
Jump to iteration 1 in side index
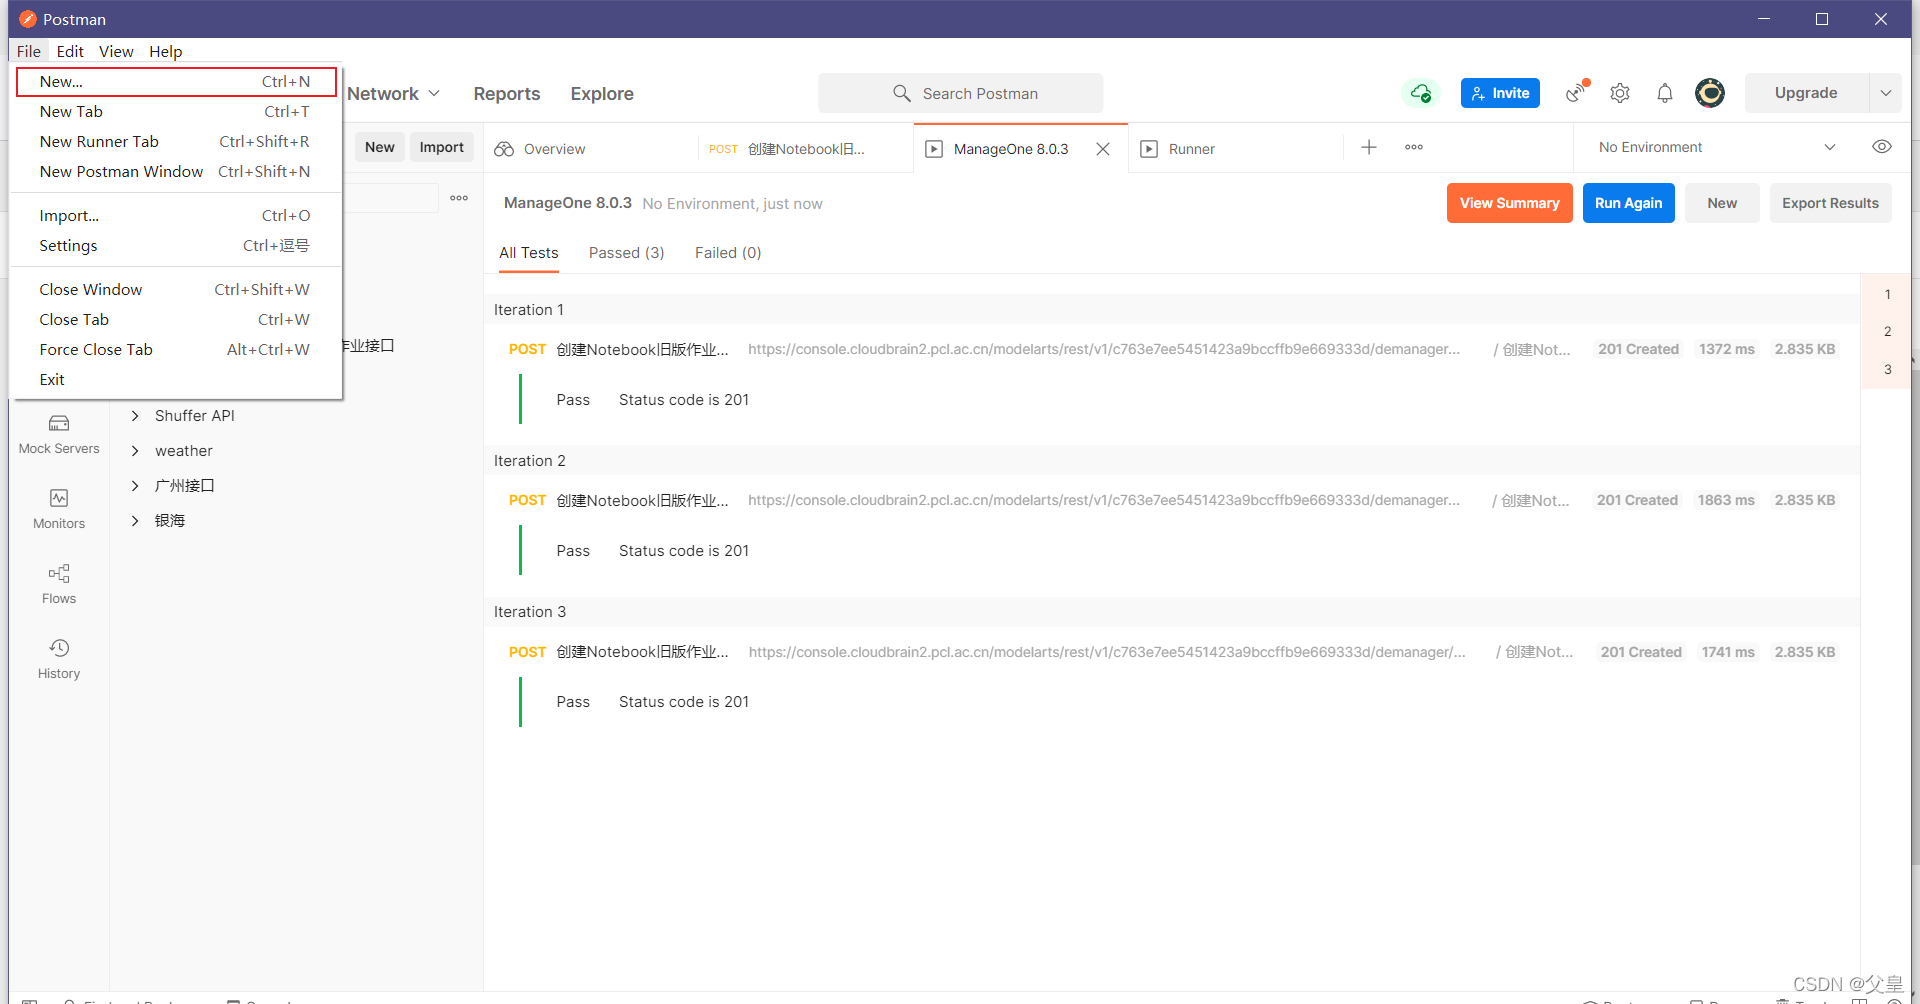1887,294
